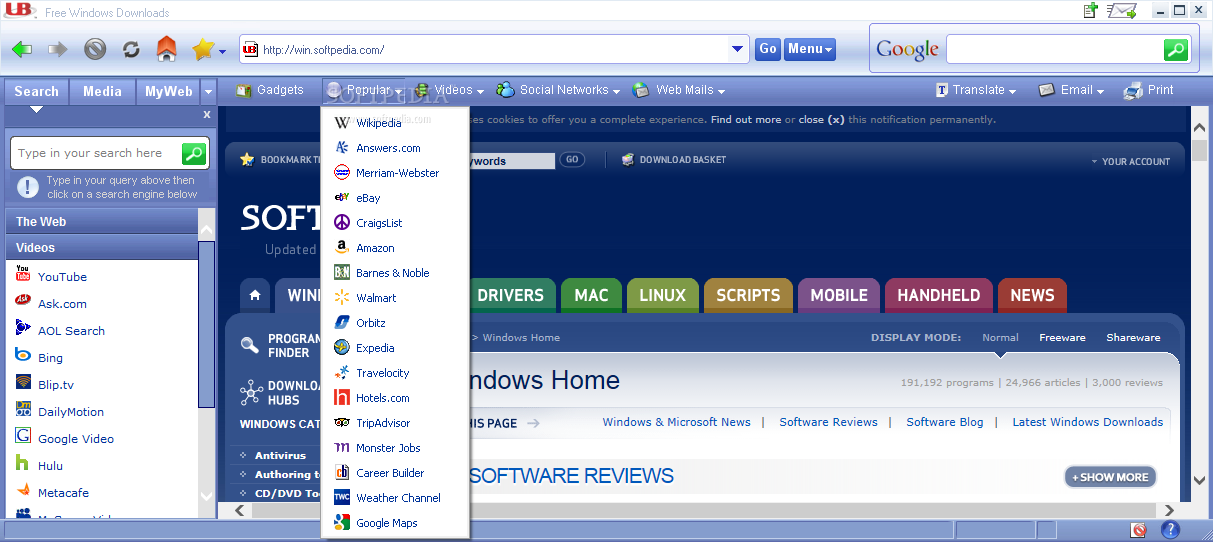Screen dimensions: 1213x542
Task: Open Merriam-Webster from Popular menu
Action: click(395, 173)
